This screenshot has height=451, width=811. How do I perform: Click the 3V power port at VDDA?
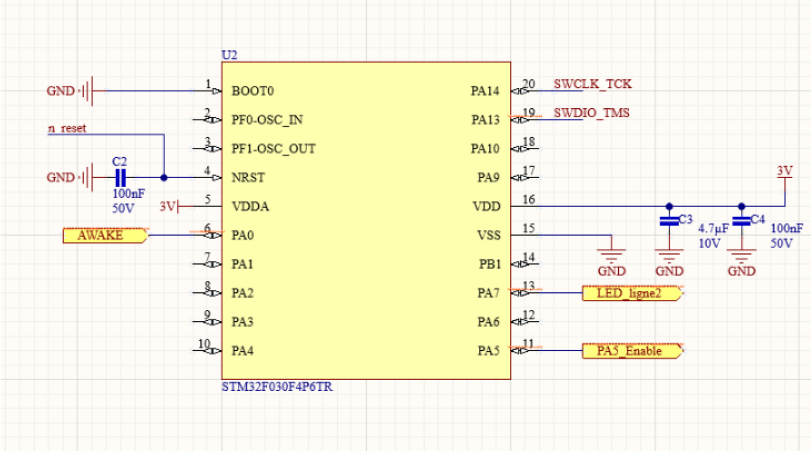[168, 207]
